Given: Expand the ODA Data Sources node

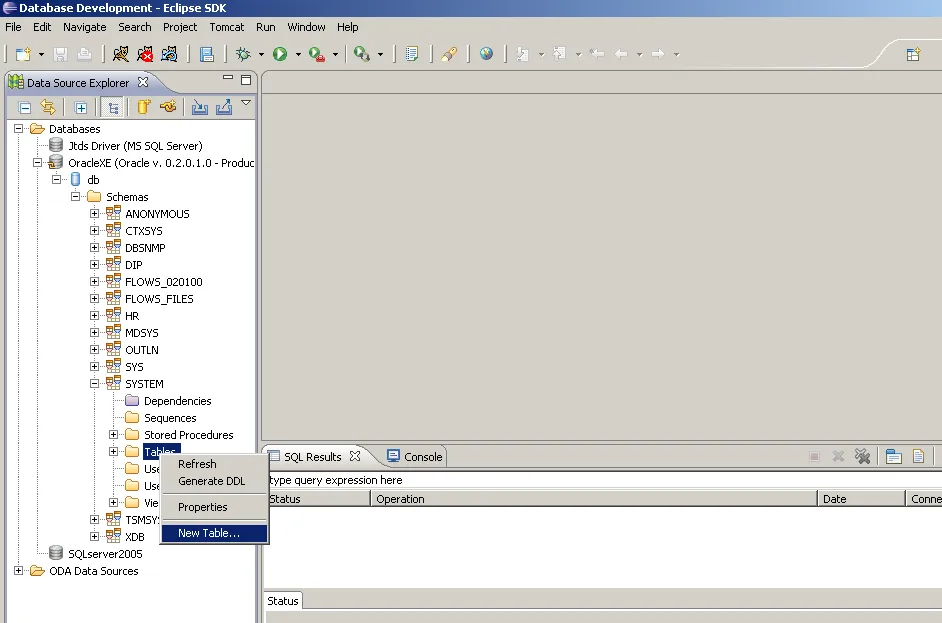Looking at the screenshot, I should 19,571.
